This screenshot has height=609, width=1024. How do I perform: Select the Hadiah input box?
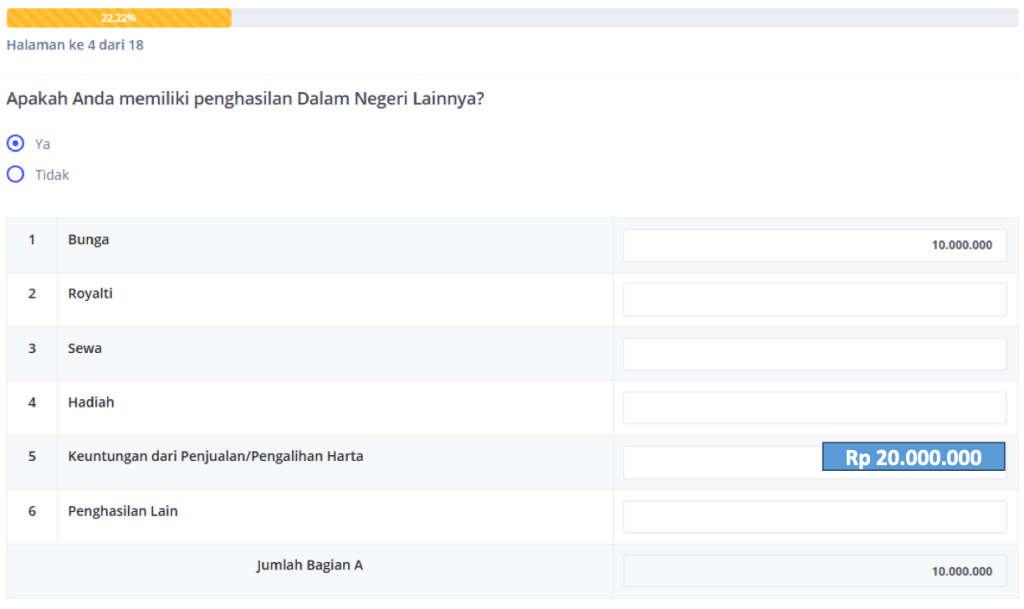pos(814,407)
